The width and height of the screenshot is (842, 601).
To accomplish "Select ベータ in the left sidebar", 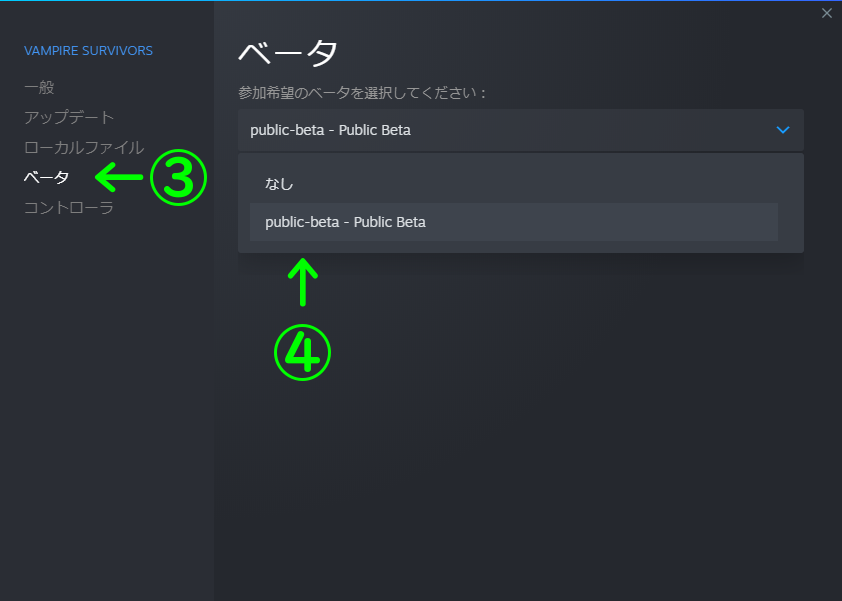I will point(46,178).
